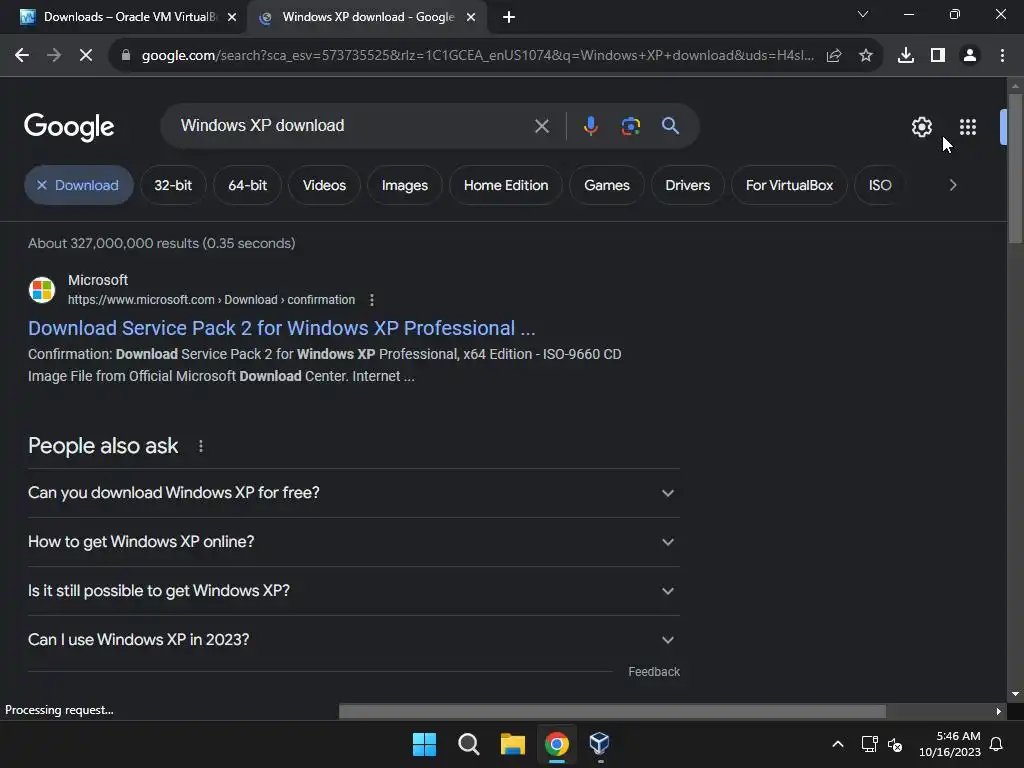Start voice search with the microphone icon
This screenshot has width=1024, height=768.
pos(590,126)
